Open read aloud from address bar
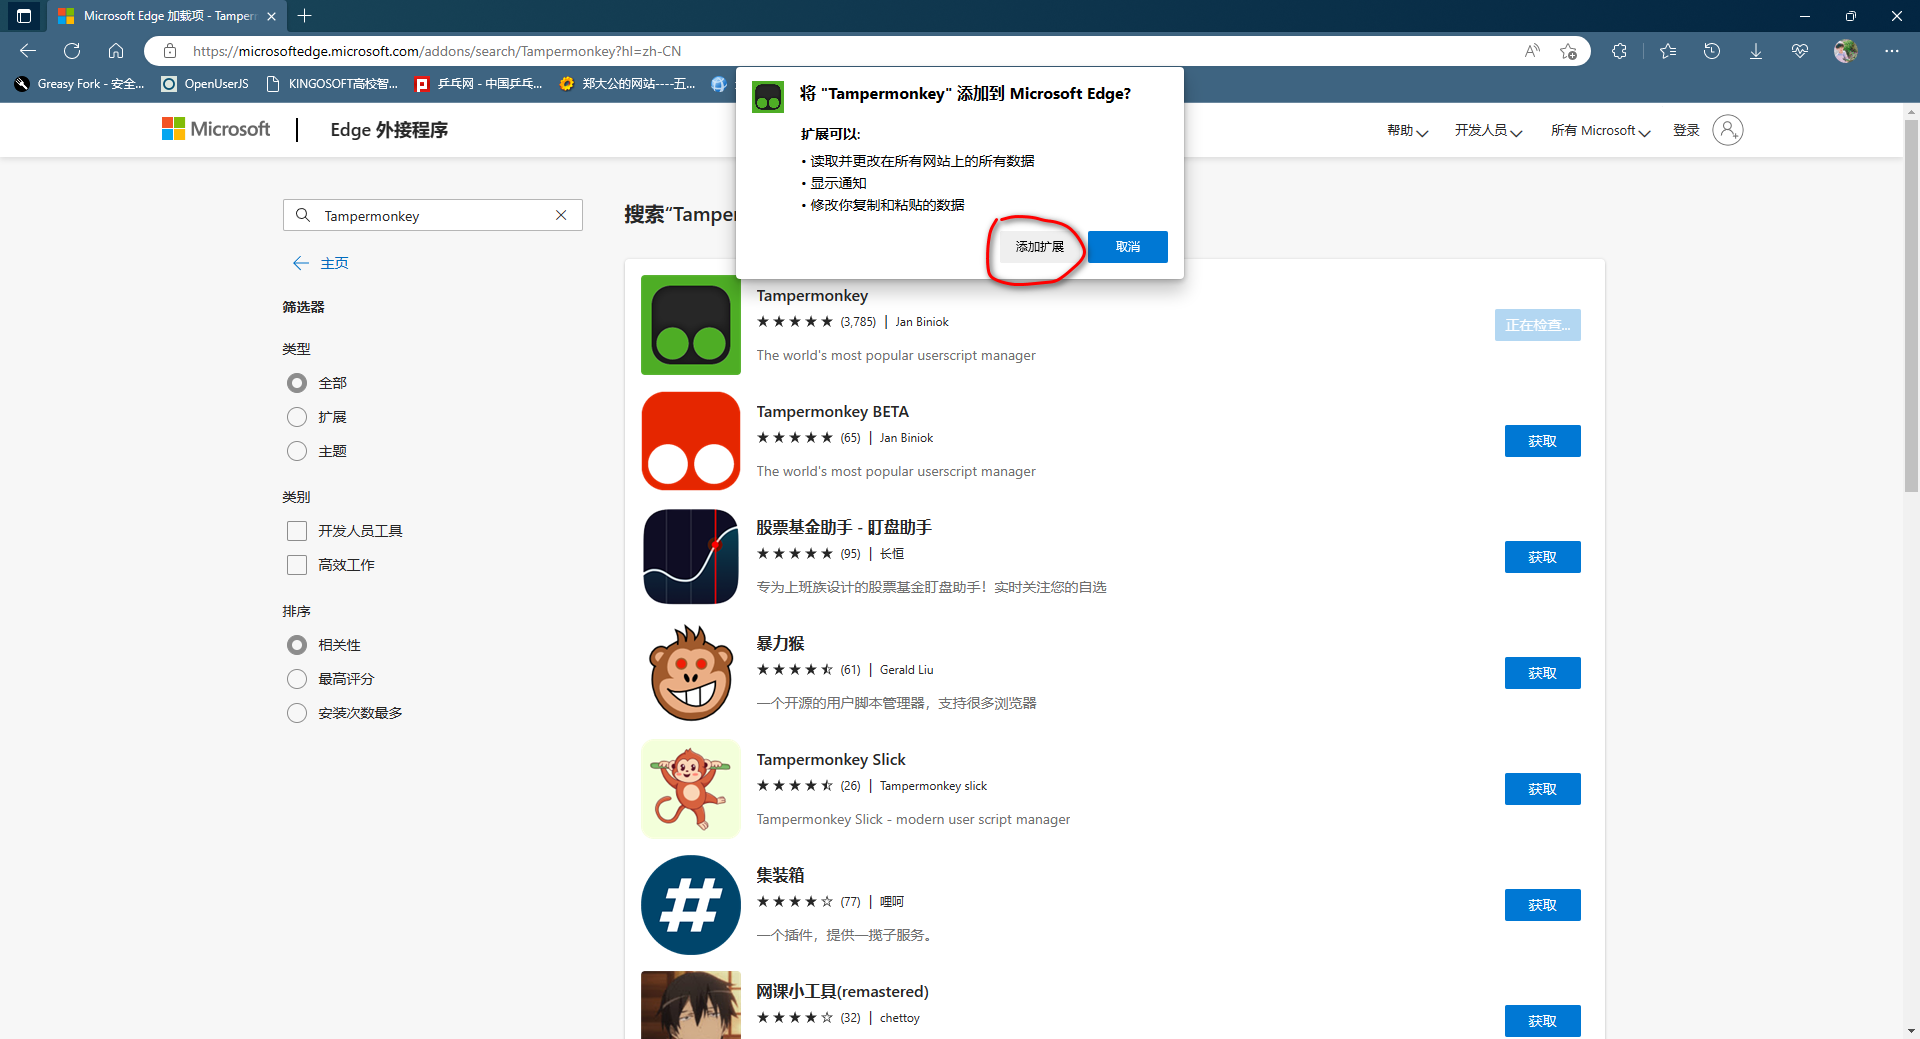The image size is (1920, 1039). point(1532,51)
